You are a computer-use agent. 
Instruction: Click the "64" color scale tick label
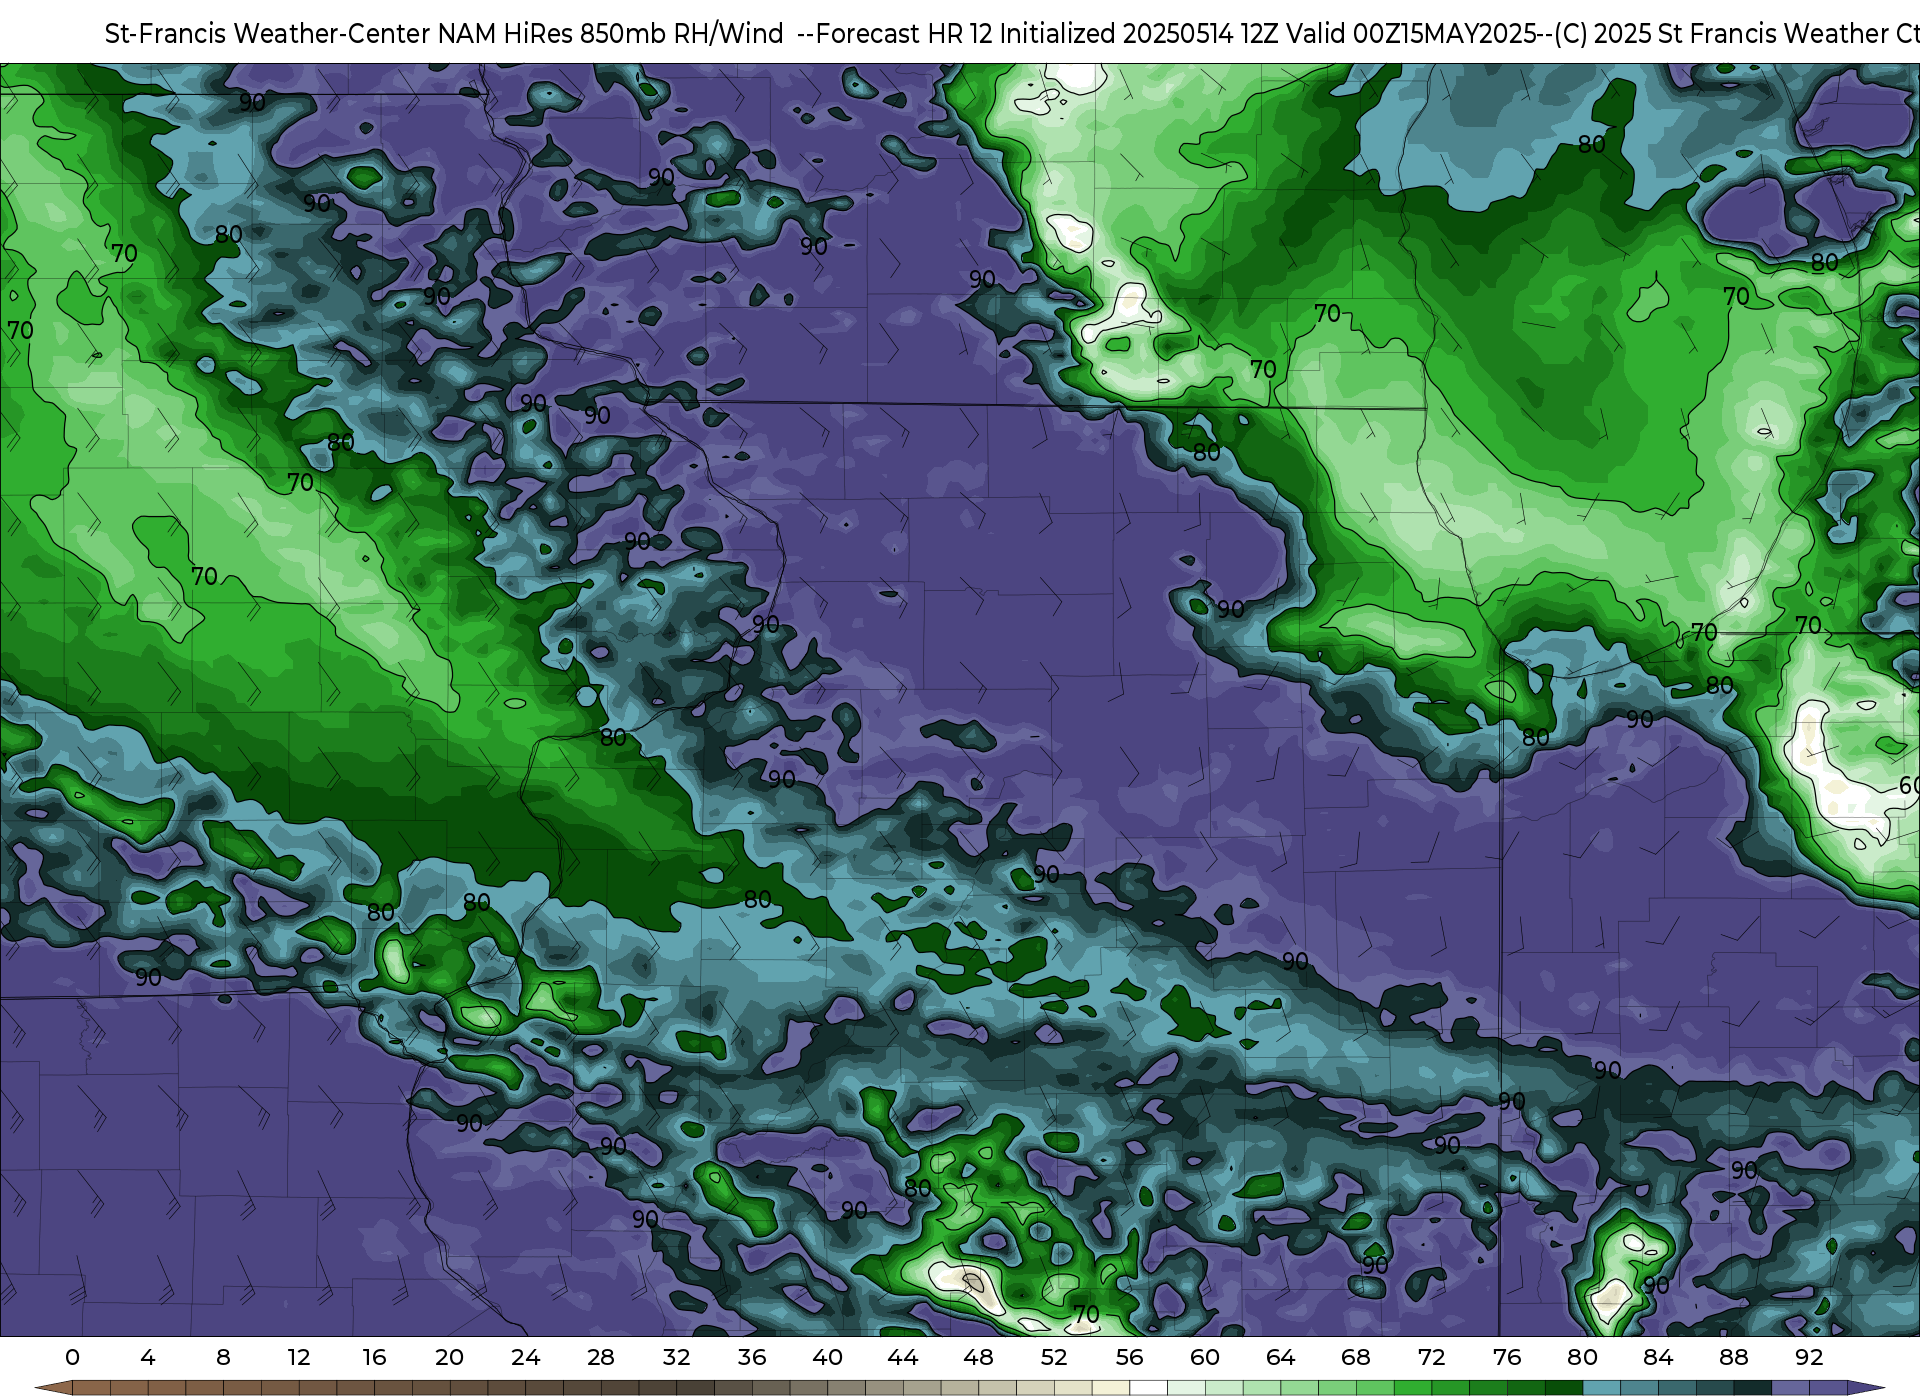(x=1281, y=1357)
